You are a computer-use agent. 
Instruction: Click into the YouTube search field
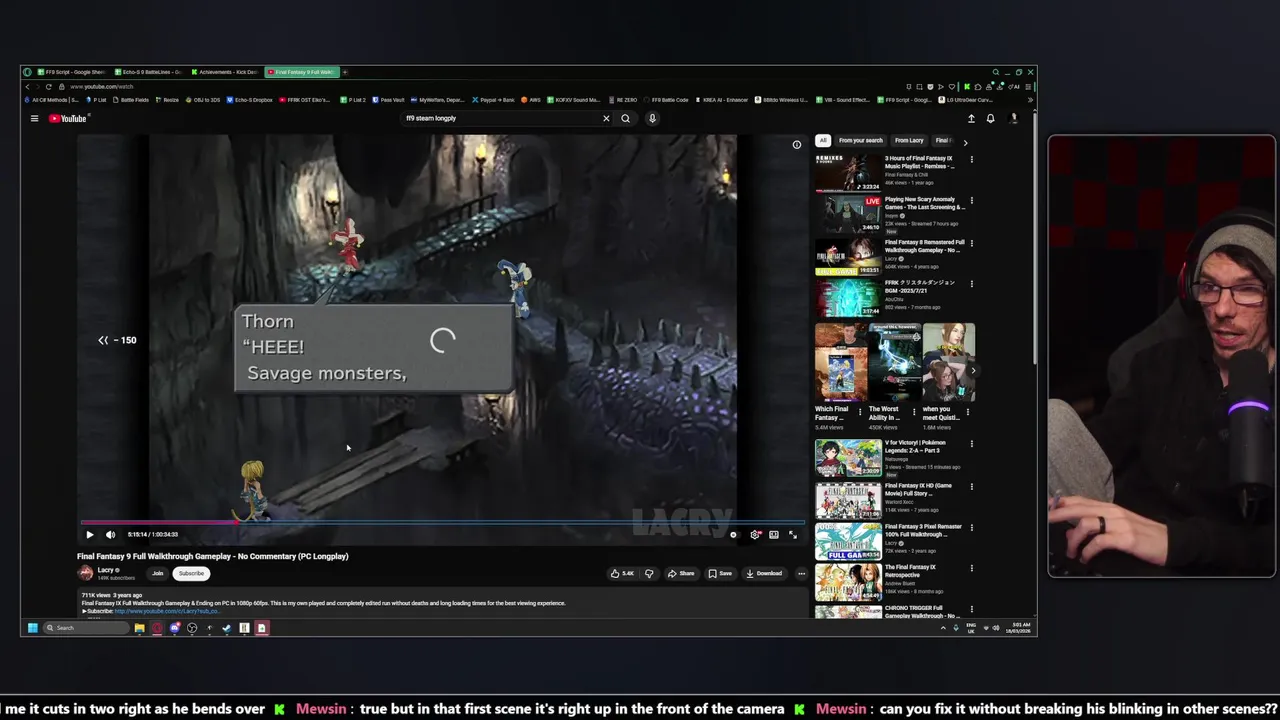pos(500,118)
